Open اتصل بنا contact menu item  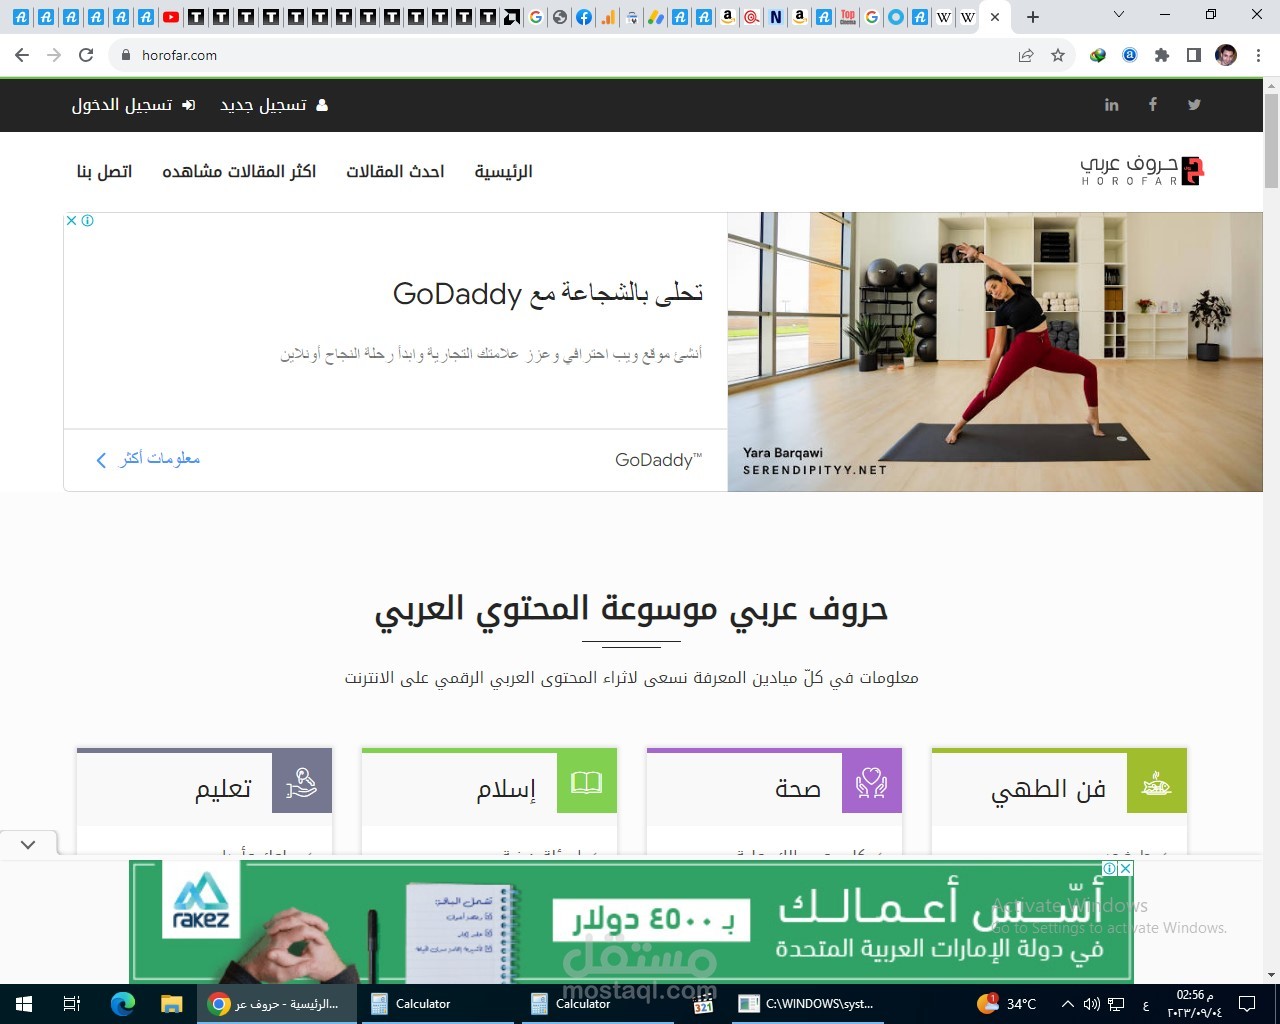click(x=104, y=172)
